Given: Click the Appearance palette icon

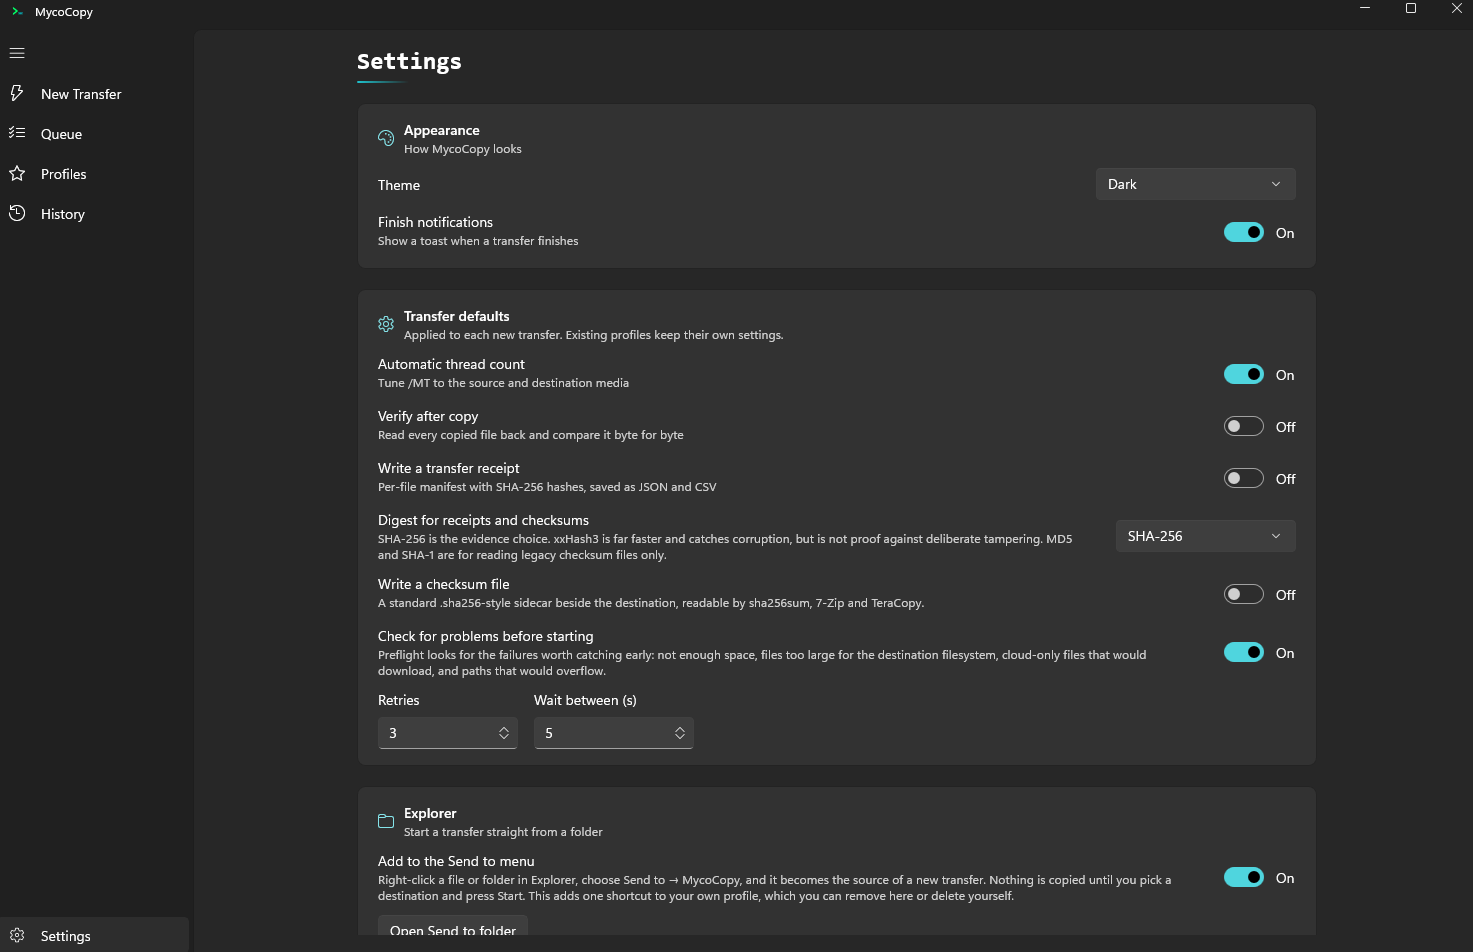Looking at the screenshot, I should (386, 138).
